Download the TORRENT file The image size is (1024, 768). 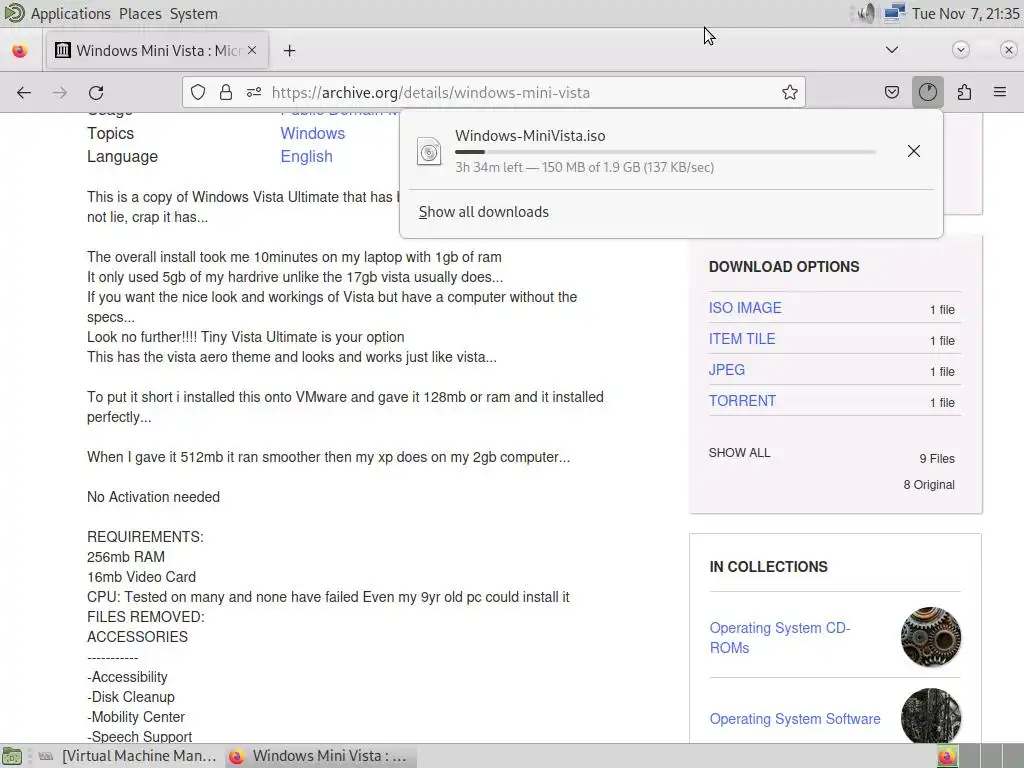(x=743, y=401)
